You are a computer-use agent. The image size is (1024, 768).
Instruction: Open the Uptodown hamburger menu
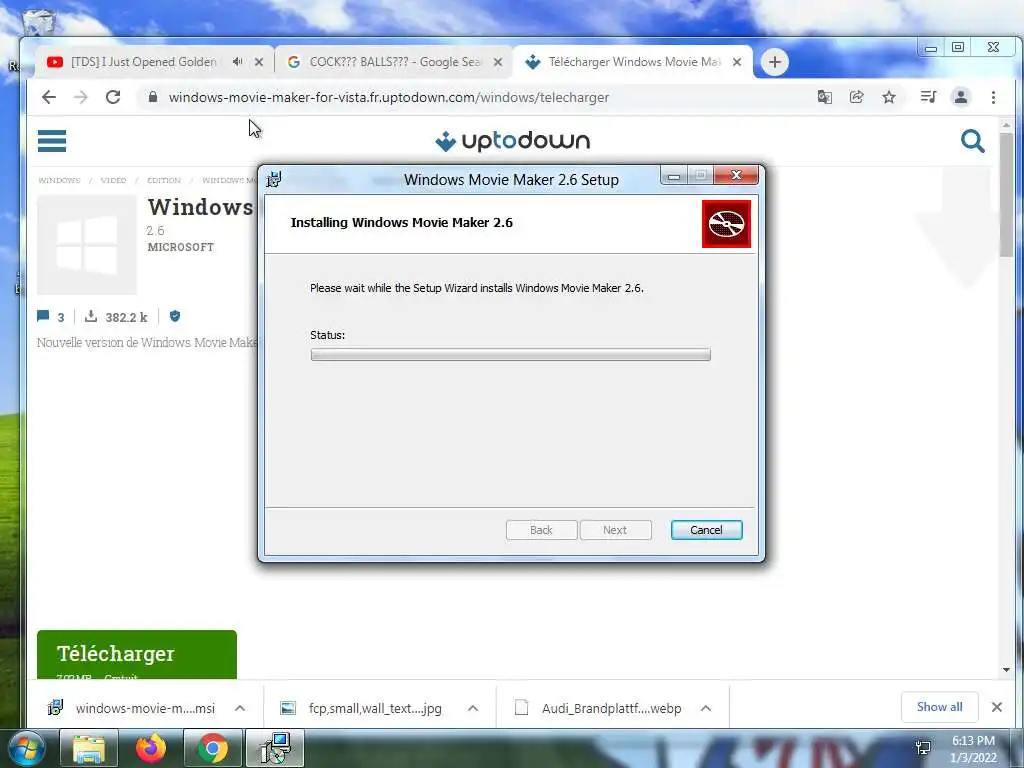coord(52,140)
